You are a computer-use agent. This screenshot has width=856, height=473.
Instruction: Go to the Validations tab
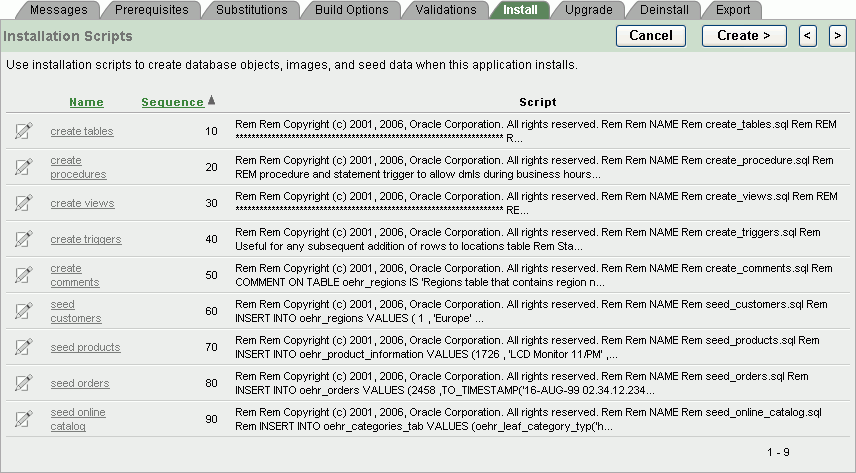pyautogui.click(x=445, y=10)
